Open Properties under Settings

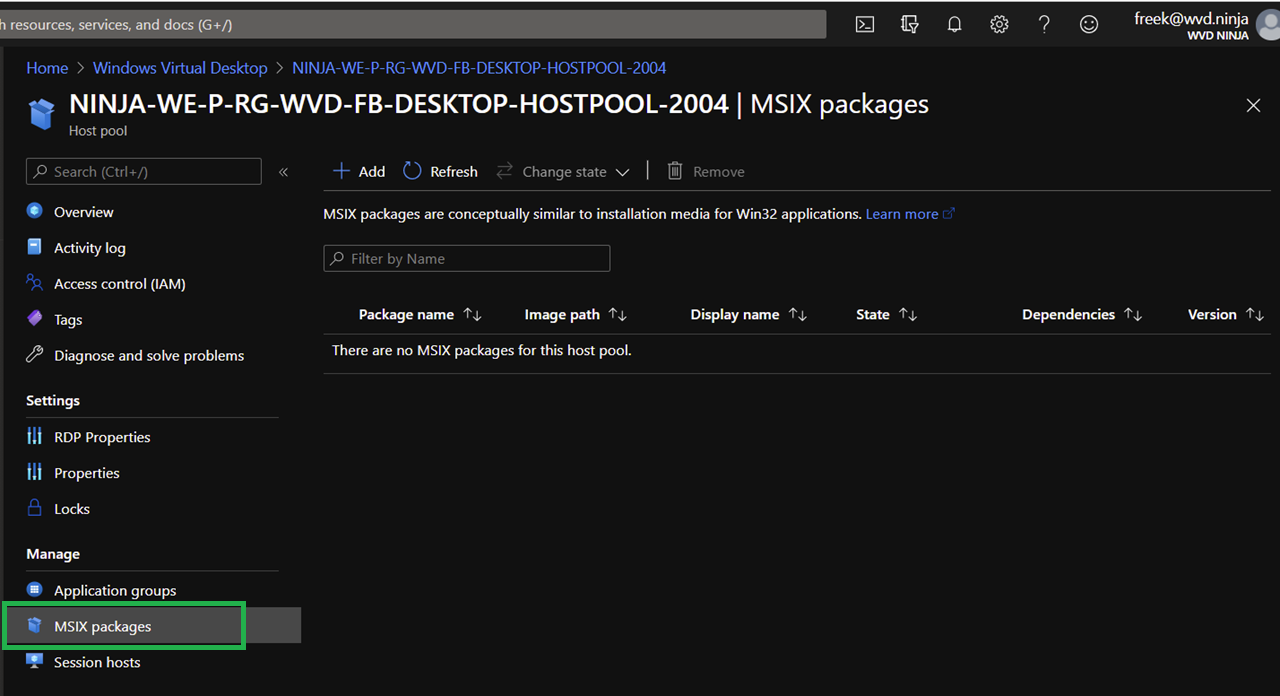coord(87,473)
